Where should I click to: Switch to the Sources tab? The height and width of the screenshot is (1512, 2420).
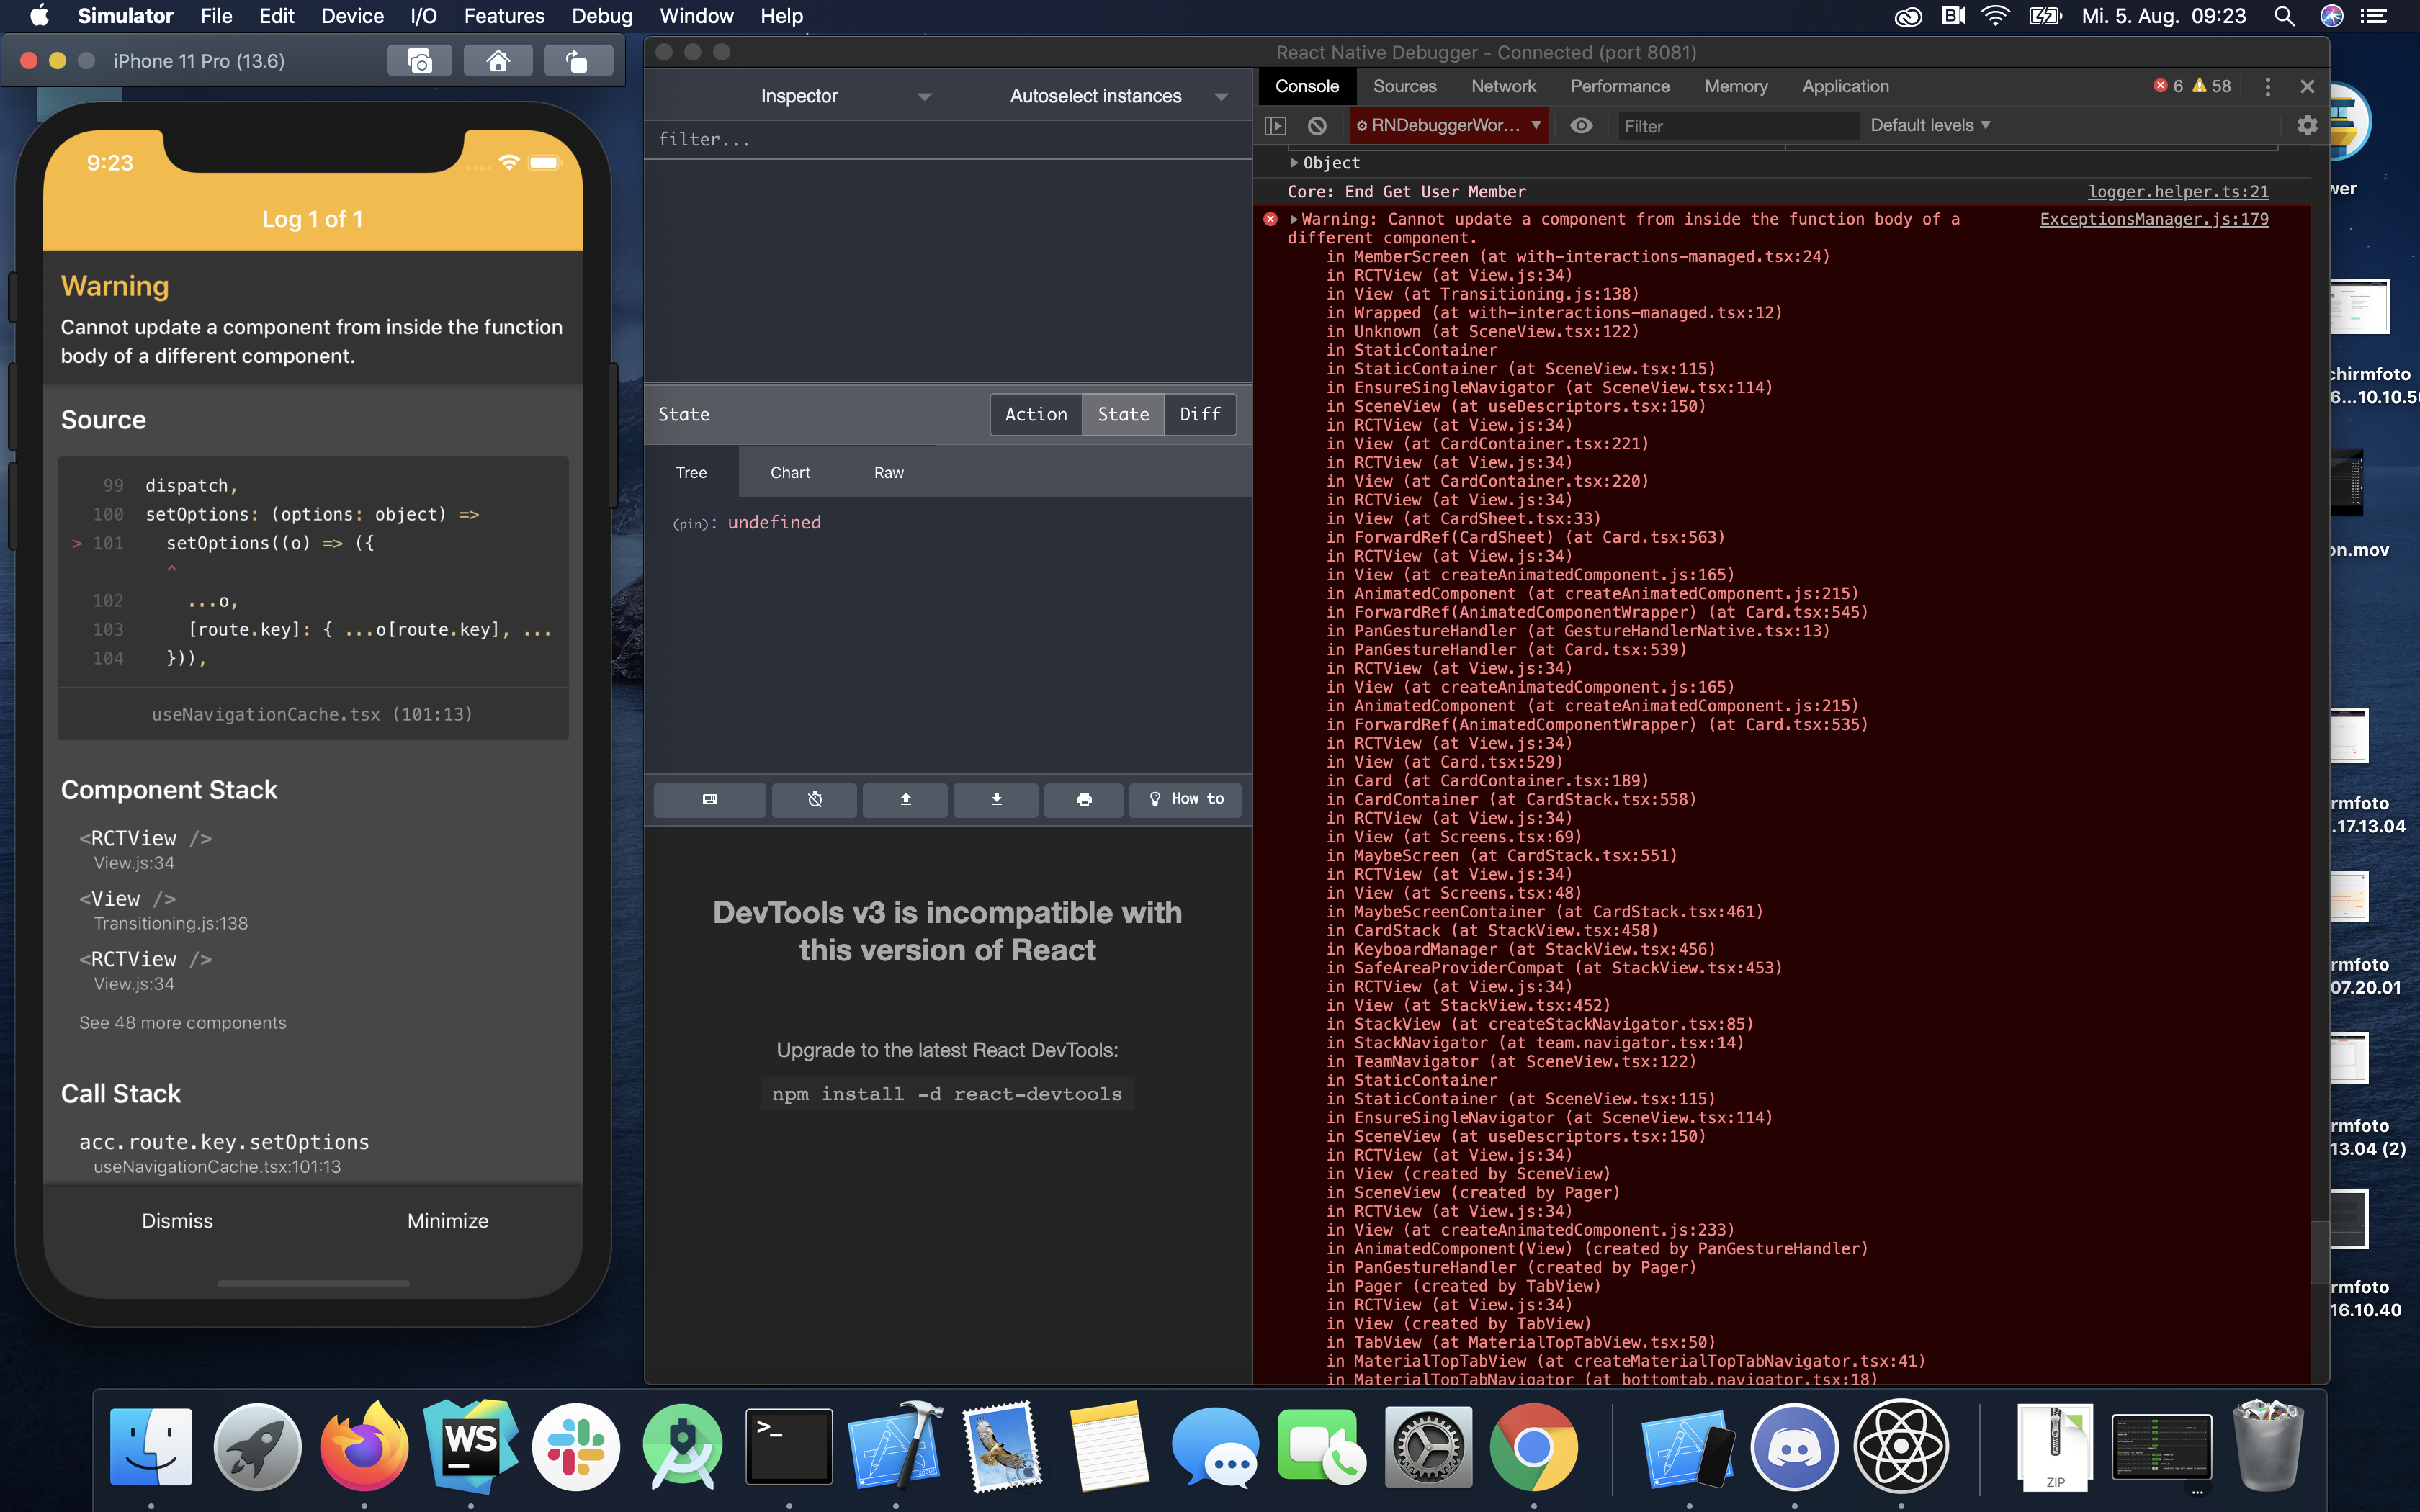1404,87
